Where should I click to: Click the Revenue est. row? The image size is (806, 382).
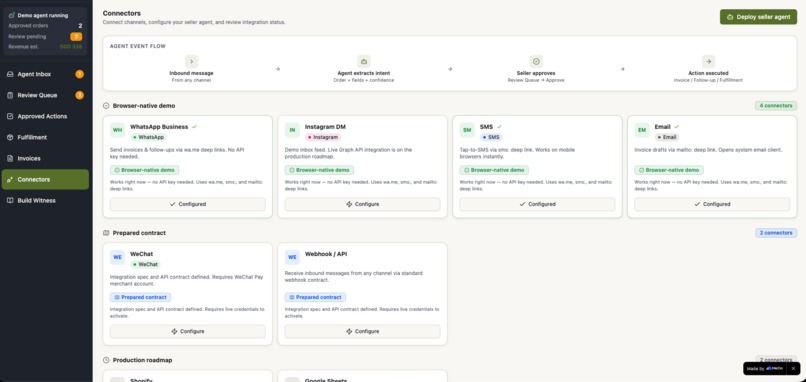45,47
